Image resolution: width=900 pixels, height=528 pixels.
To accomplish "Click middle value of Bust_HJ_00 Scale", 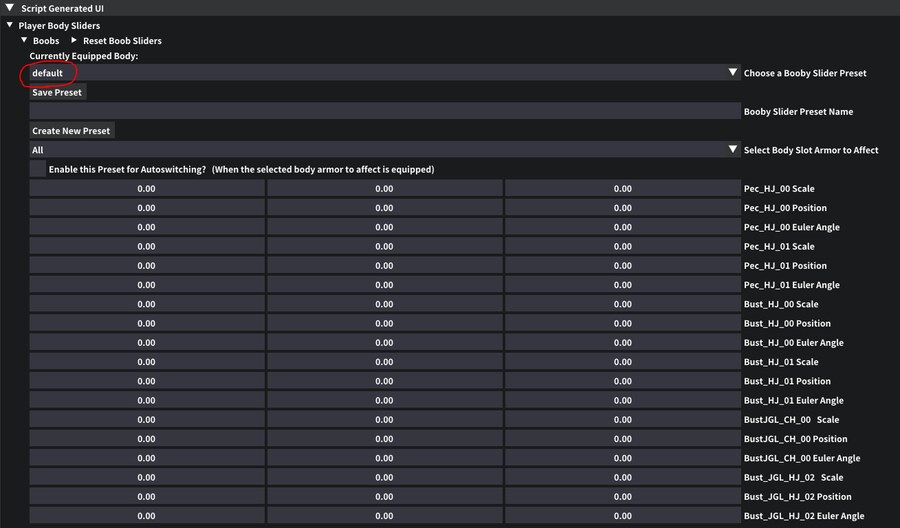I will pyautogui.click(x=384, y=304).
